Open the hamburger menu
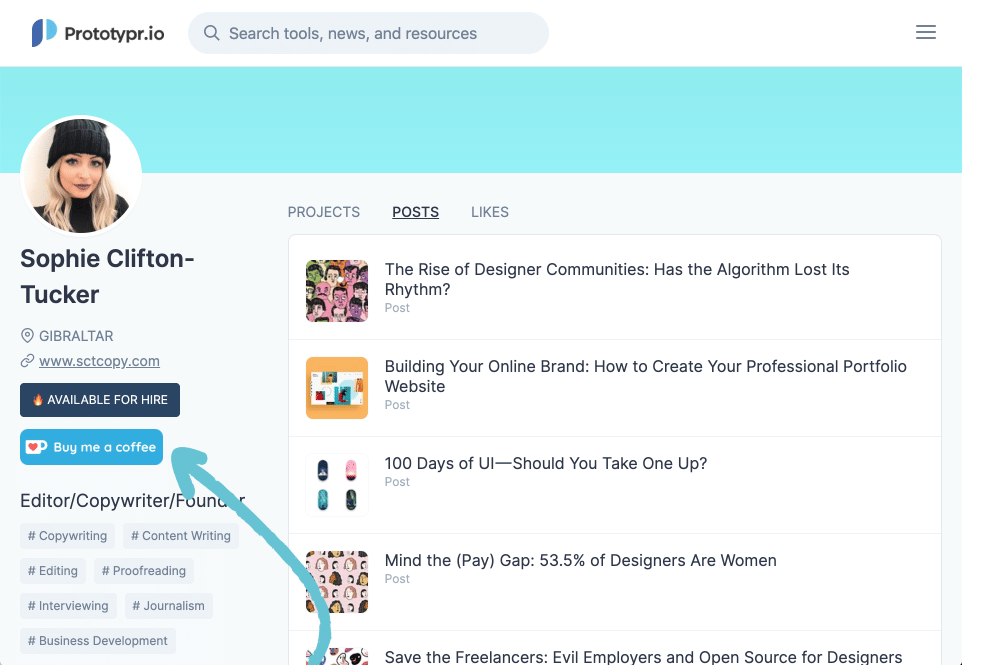Screen dimensions: 986x665 (926, 33)
